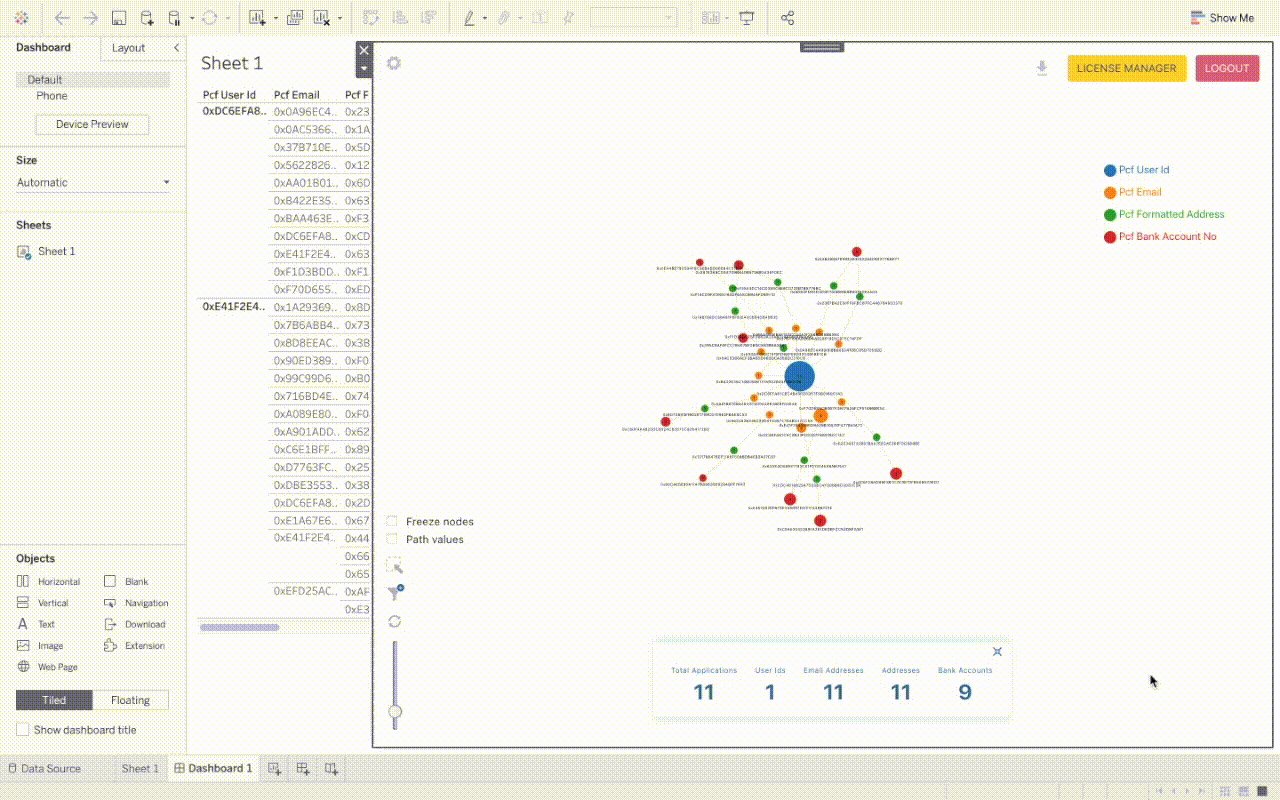The image size is (1280, 800).
Task: Open the Show Me panel
Action: (x=1222, y=18)
